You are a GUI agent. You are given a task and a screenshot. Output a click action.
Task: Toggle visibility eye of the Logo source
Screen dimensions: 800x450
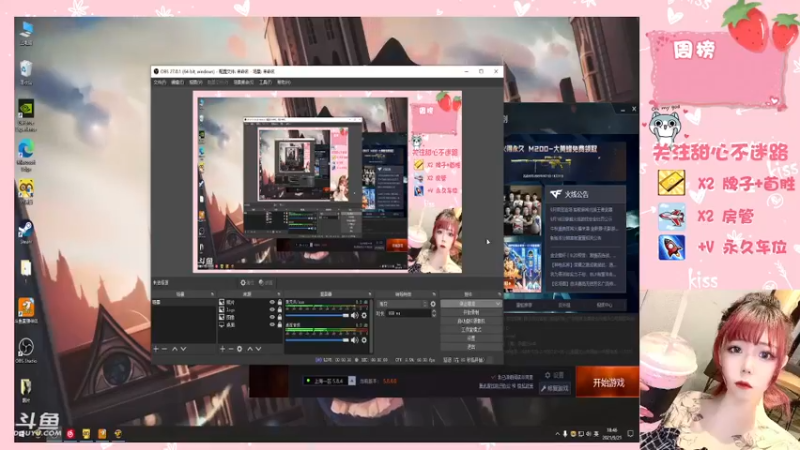272,310
